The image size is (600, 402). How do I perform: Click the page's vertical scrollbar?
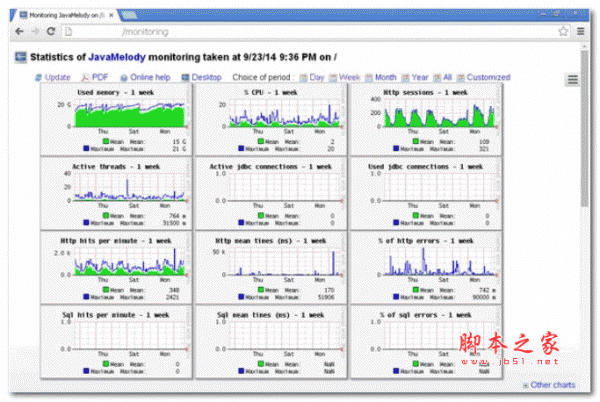point(584,128)
